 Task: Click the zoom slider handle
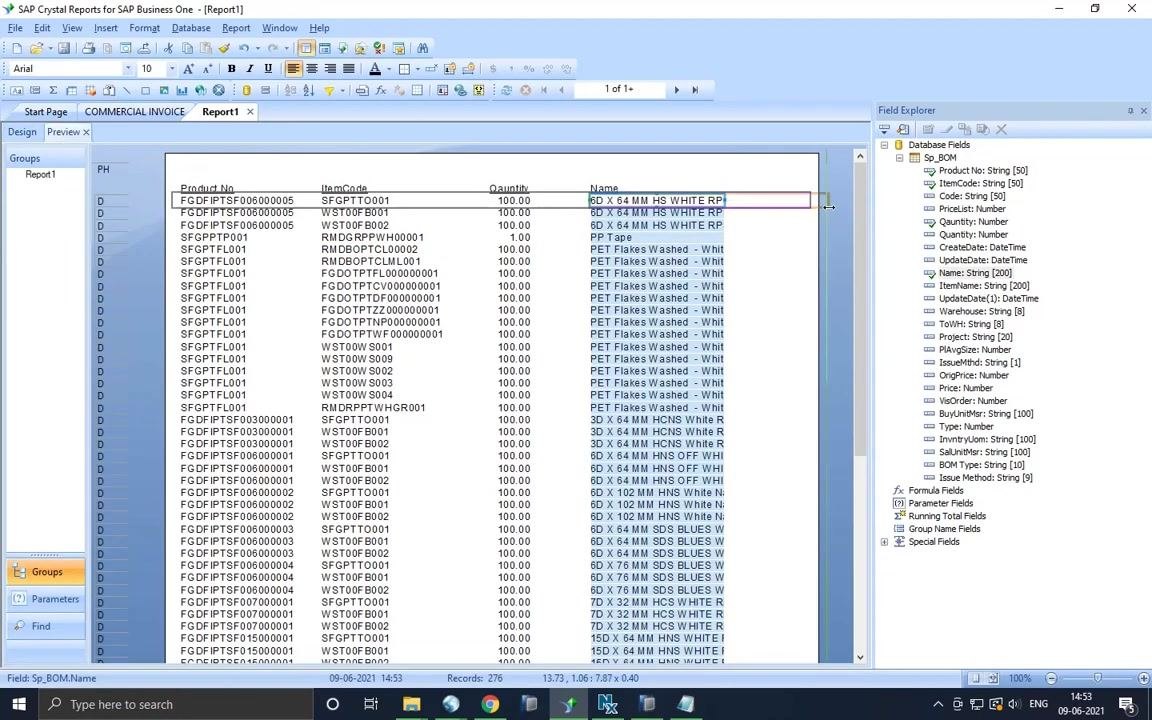pyautogui.click(x=1098, y=678)
